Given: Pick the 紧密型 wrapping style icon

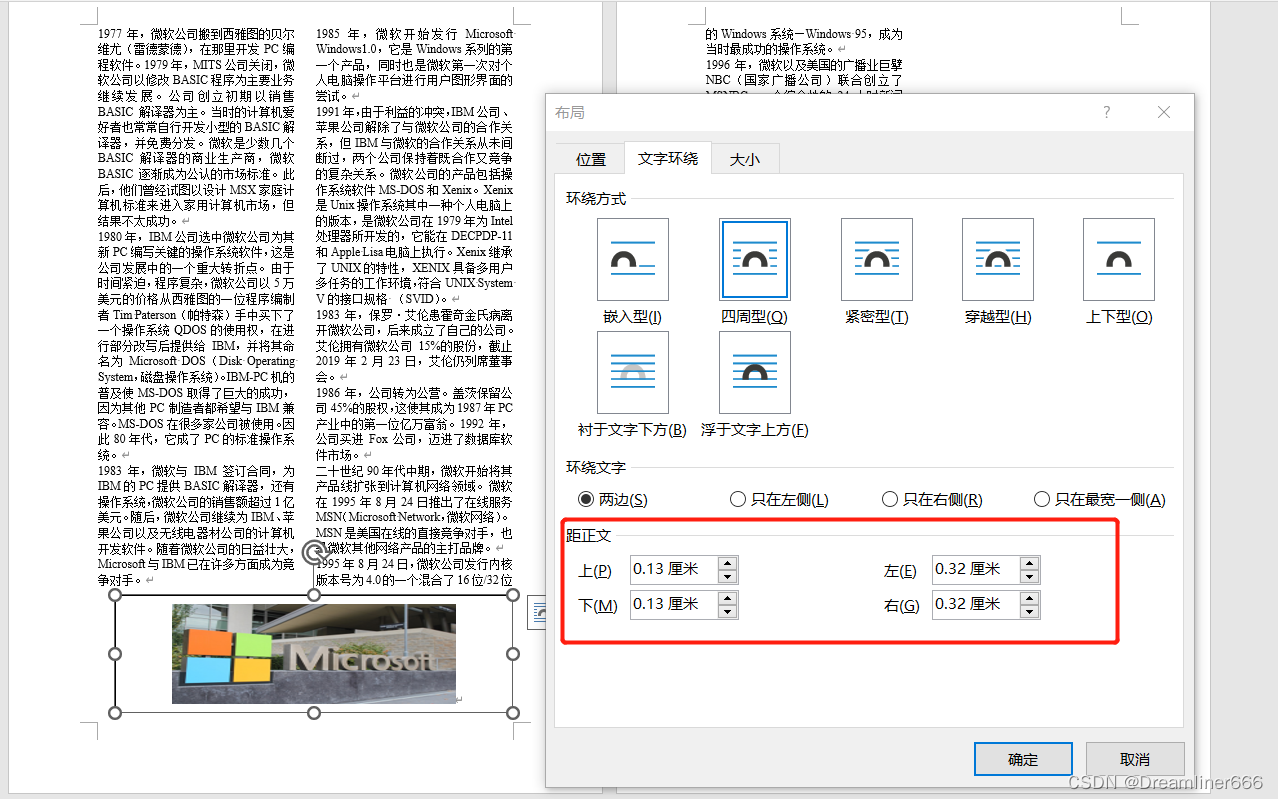Looking at the screenshot, I should (877, 260).
